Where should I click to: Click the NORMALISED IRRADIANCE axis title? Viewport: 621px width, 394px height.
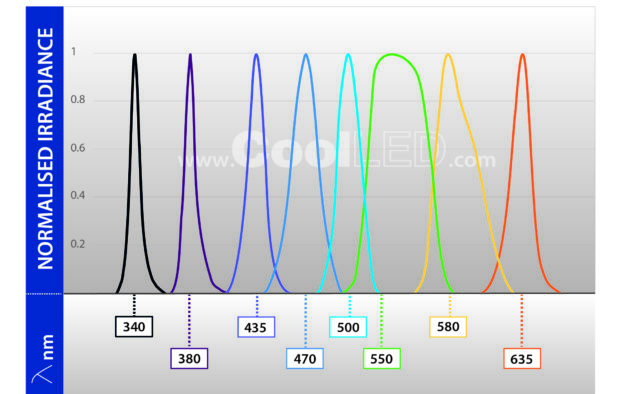tap(45, 149)
